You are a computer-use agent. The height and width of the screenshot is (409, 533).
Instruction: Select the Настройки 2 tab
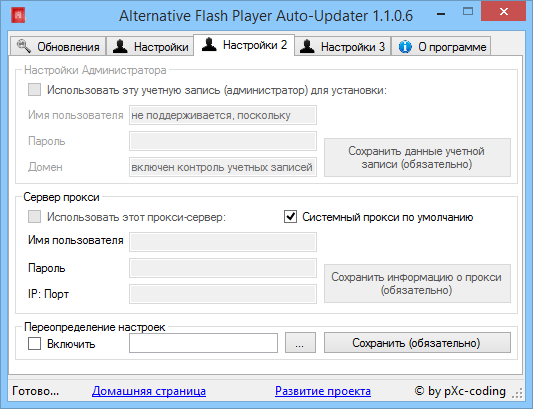click(244, 45)
